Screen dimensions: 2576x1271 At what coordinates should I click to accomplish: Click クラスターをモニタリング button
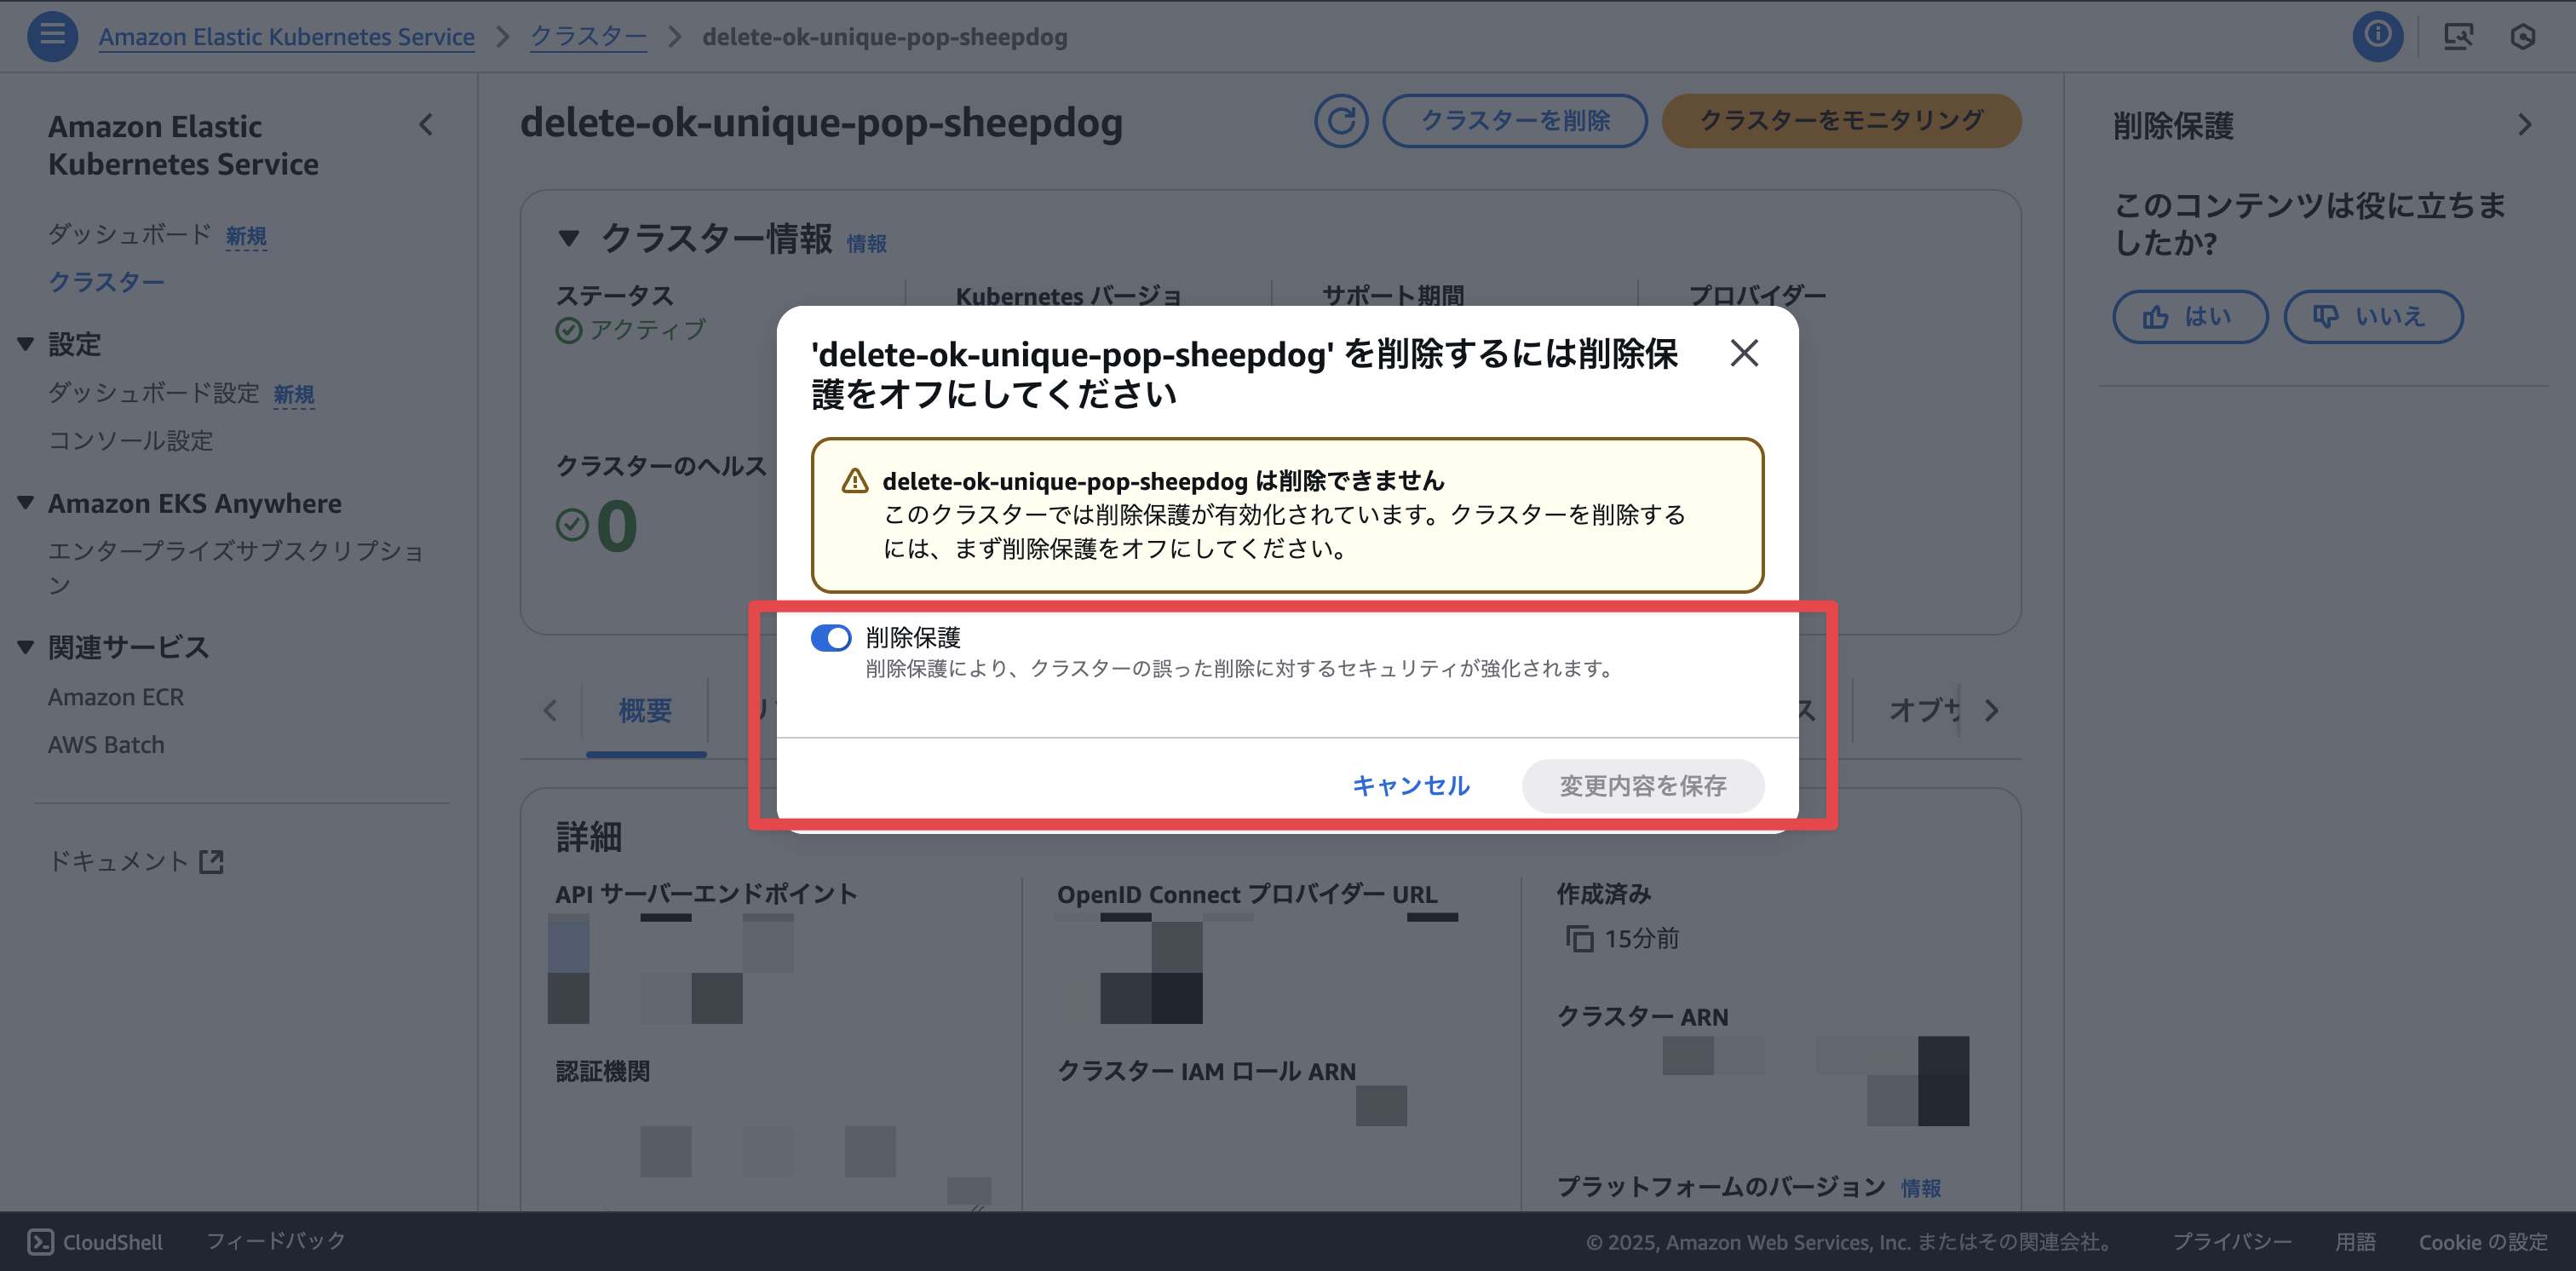click(x=1841, y=121)
